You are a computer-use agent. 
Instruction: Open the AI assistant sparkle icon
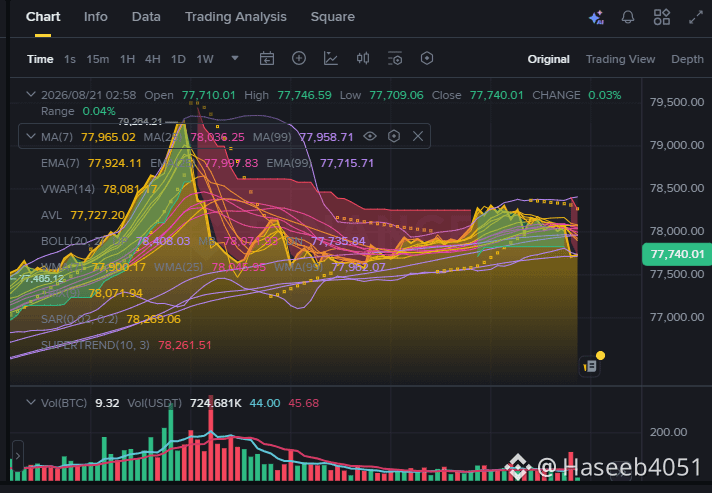pyautogui.click(x=596, y=17)
